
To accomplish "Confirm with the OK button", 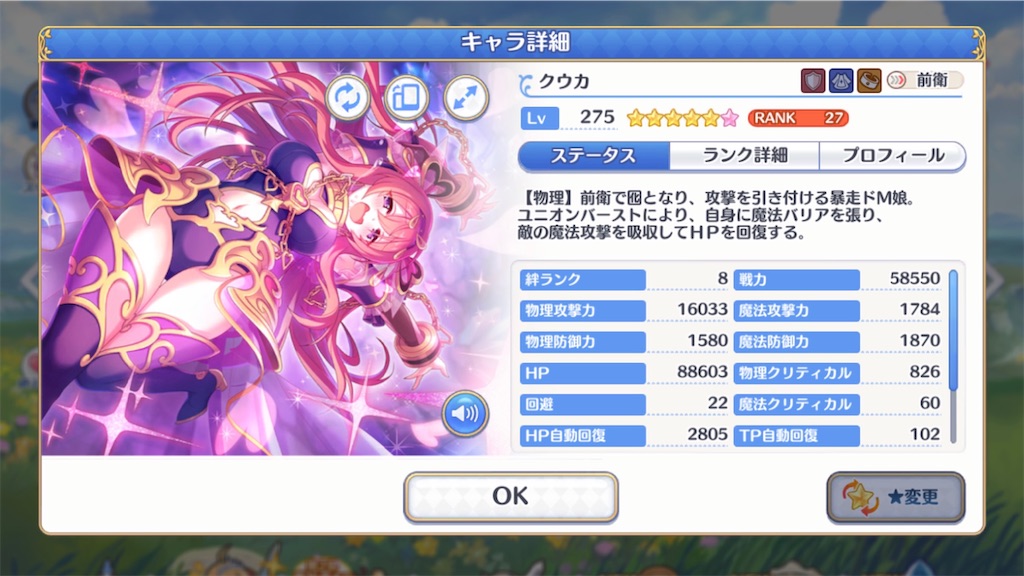I will [x=511, y=496].
